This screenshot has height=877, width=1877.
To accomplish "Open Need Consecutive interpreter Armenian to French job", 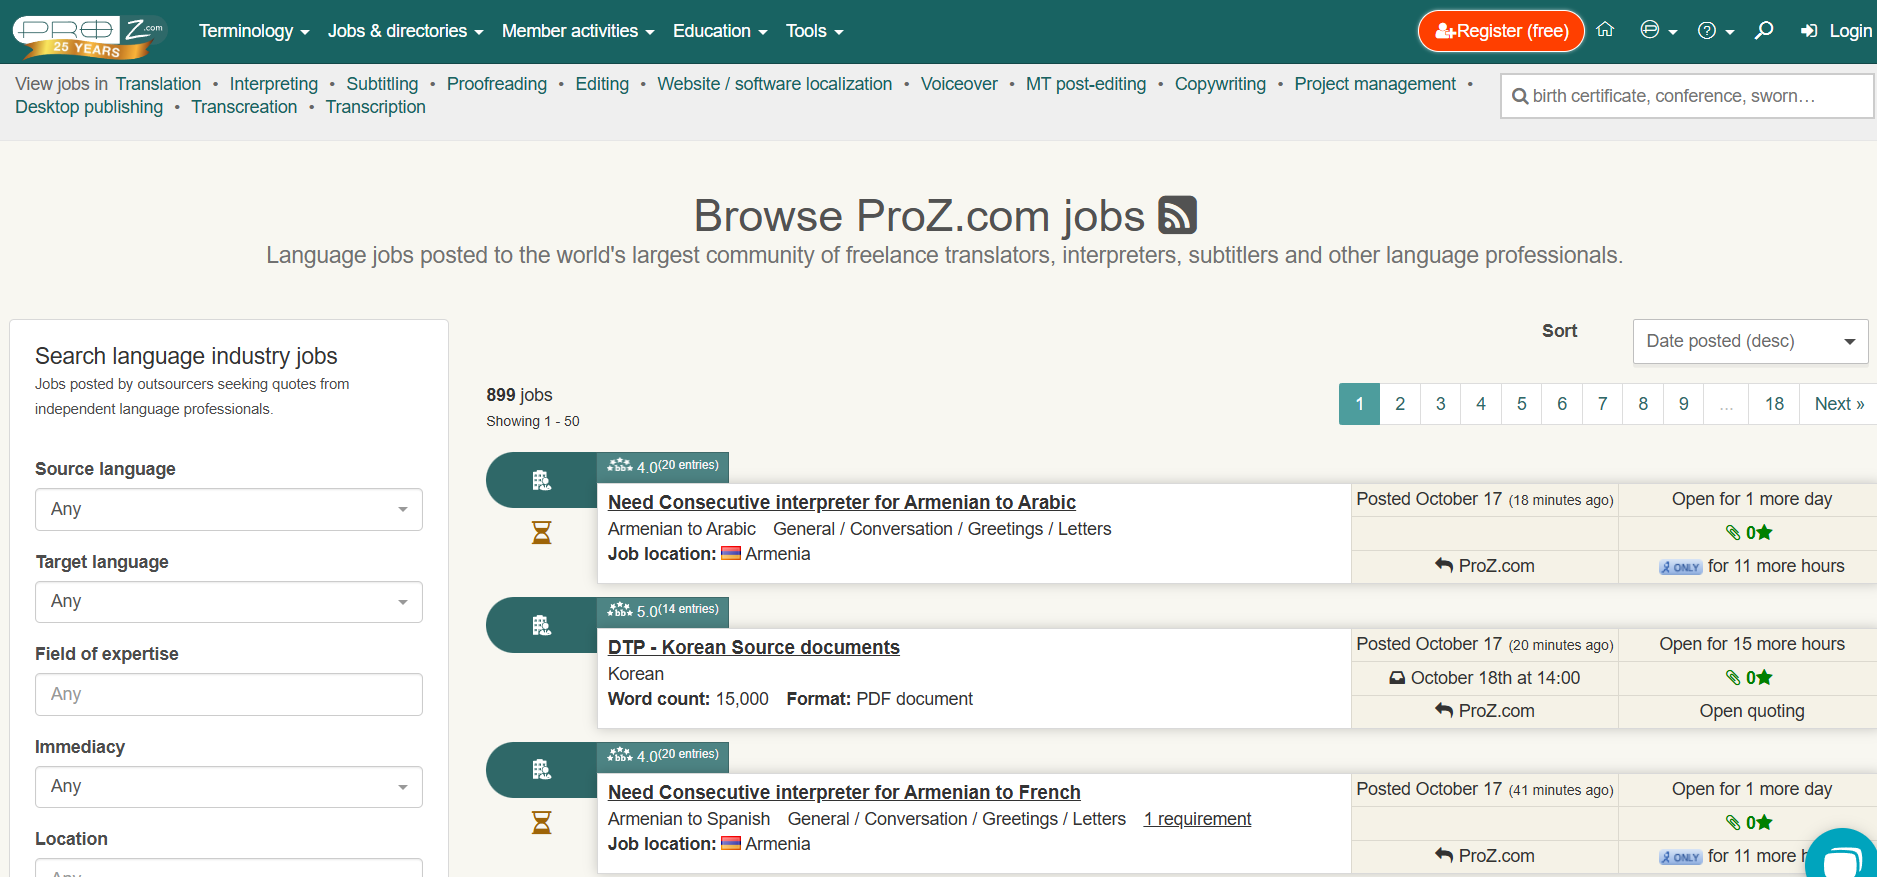I will 844,792.
